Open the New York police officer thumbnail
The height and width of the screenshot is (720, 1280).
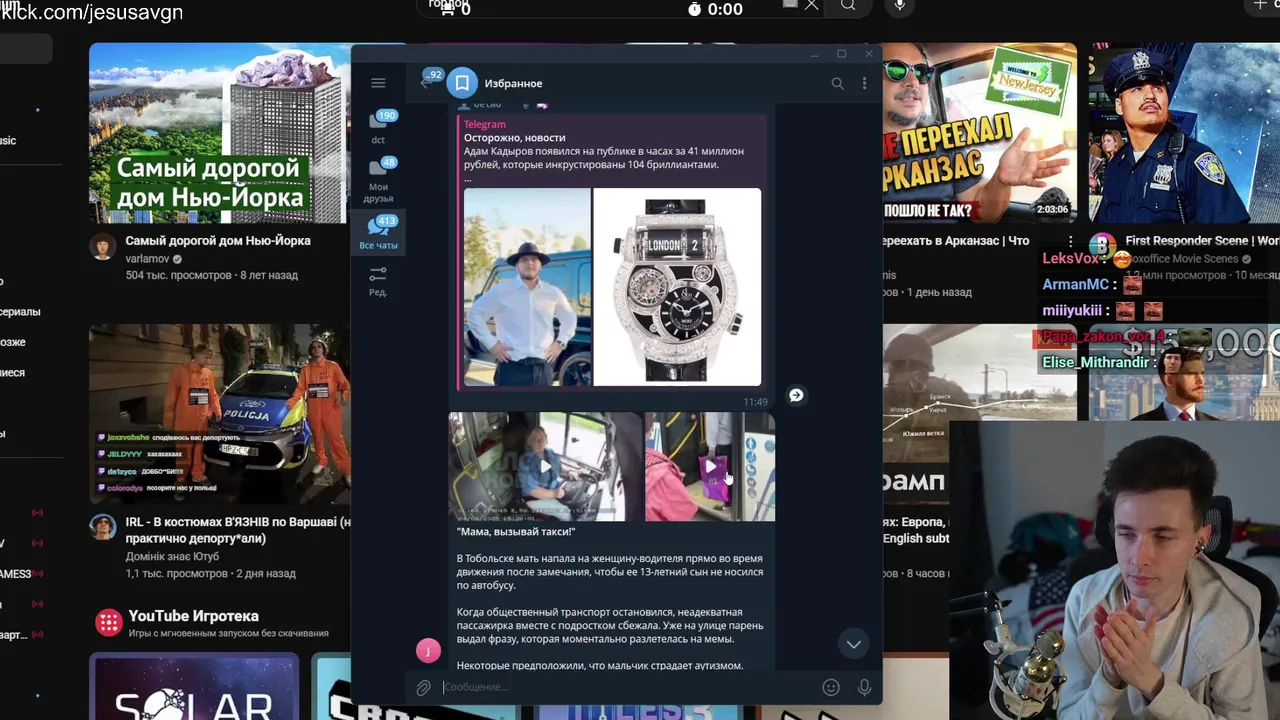coord(1184,133)
